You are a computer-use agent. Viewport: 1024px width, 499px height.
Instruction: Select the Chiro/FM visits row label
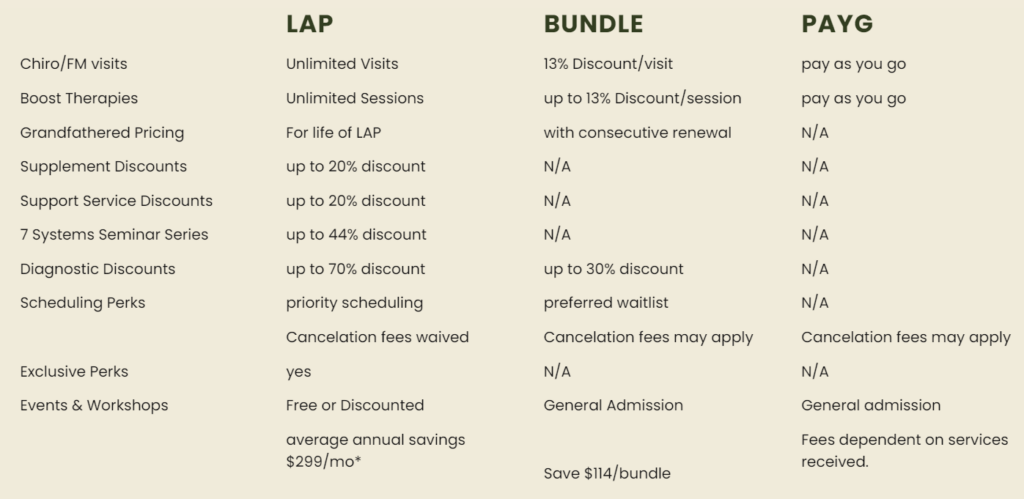(x=74, y=64)
